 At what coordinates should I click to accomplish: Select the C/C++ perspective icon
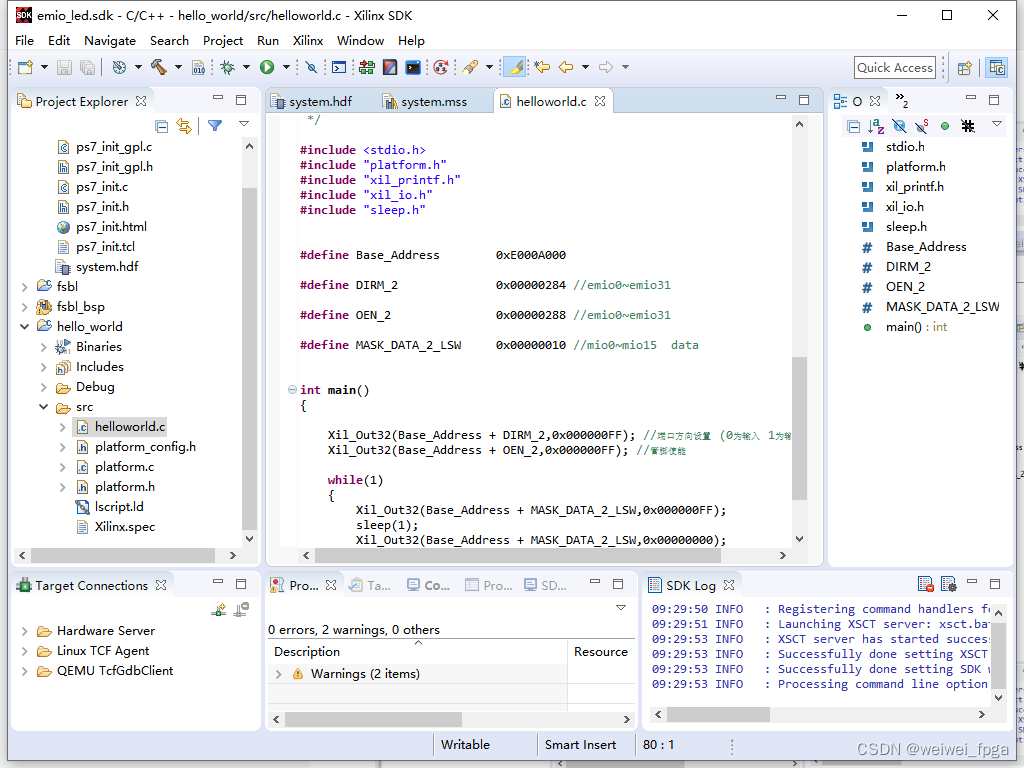pyautogui.click(x=997, y=67)
